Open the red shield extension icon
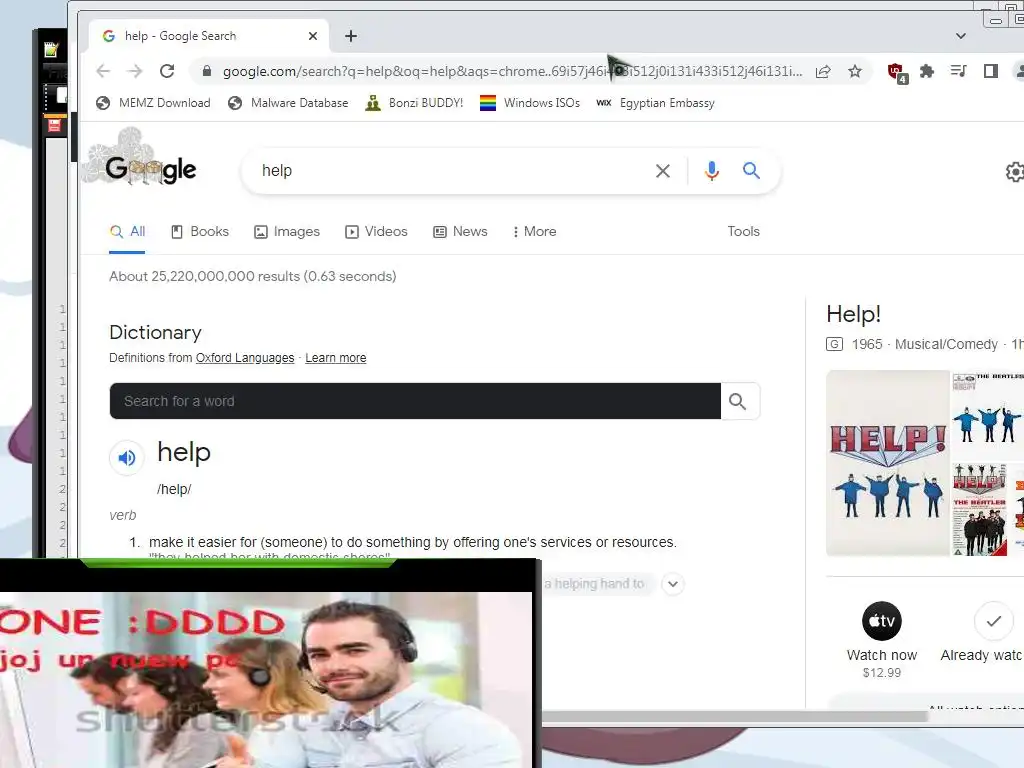1024x768 pixels. (897, 72)
